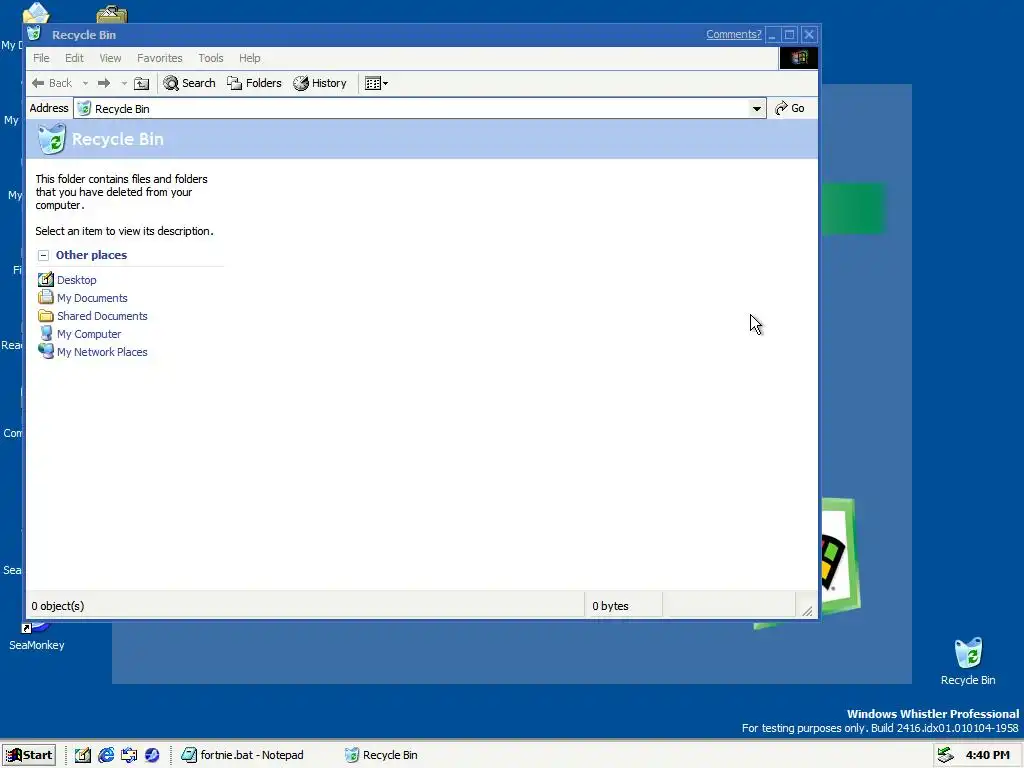The width and height of the screenshot is (1024, 768).
Task: Open the Start menu
Action: (29, 755)
